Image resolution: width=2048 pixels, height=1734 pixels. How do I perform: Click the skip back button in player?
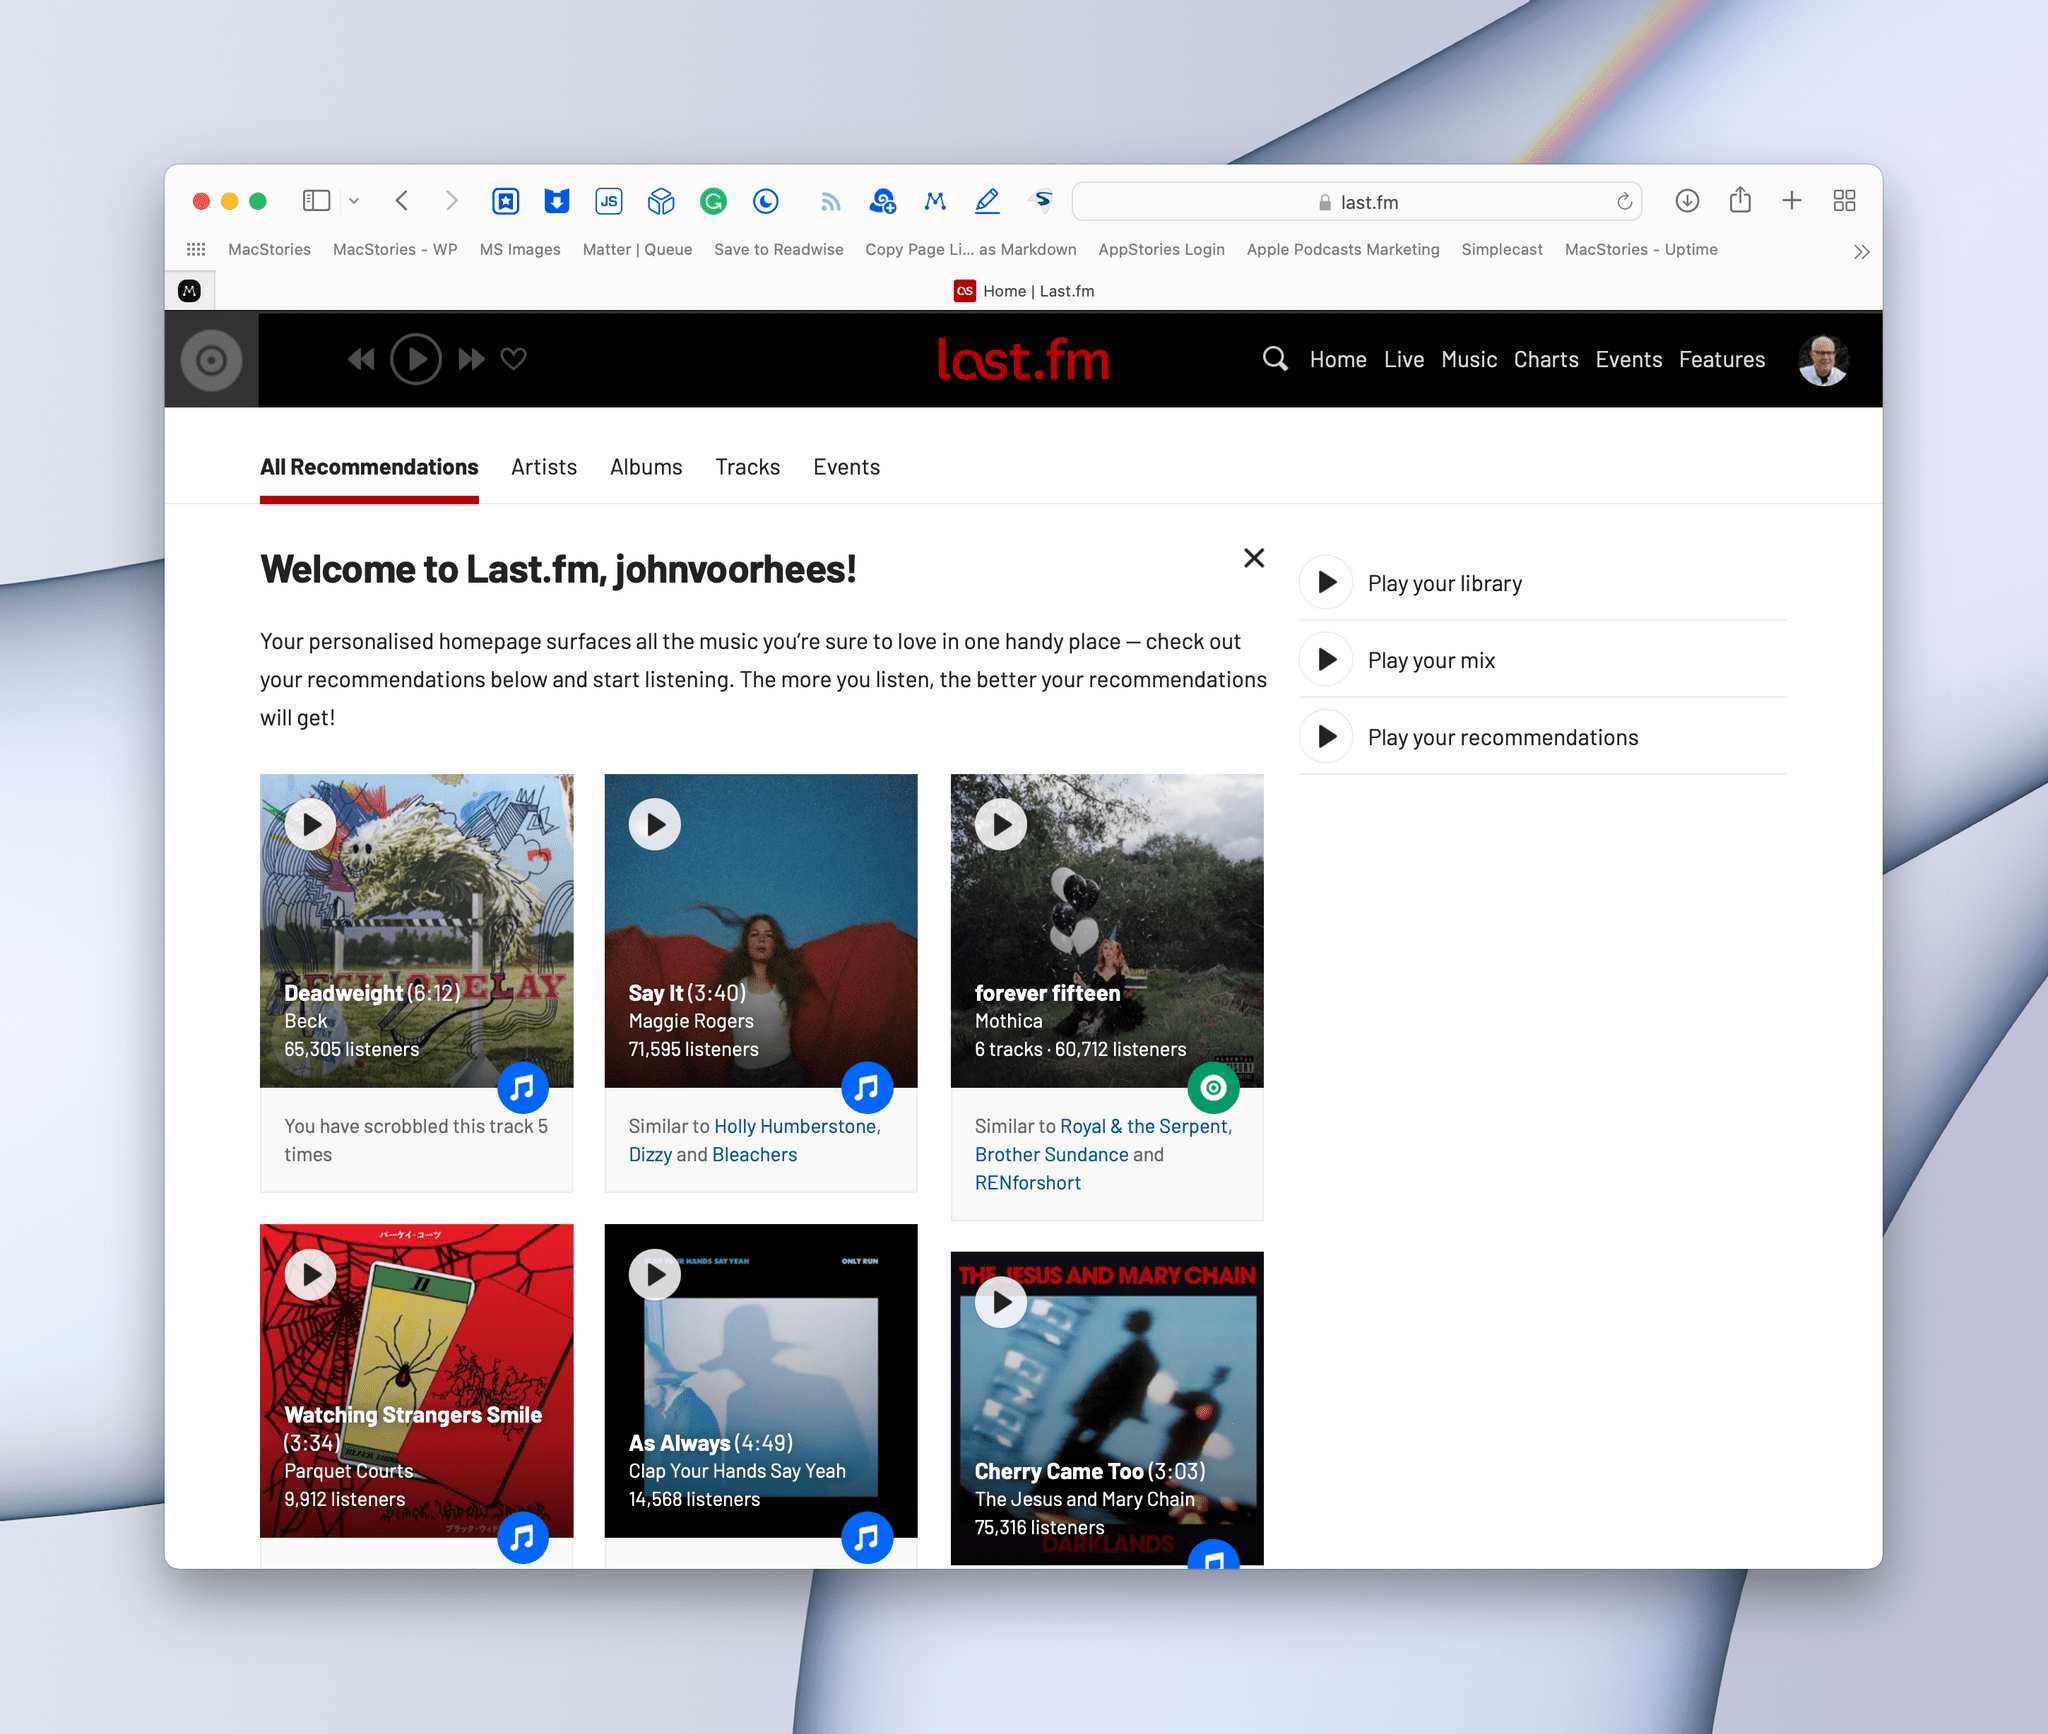(x=361, y=358)
